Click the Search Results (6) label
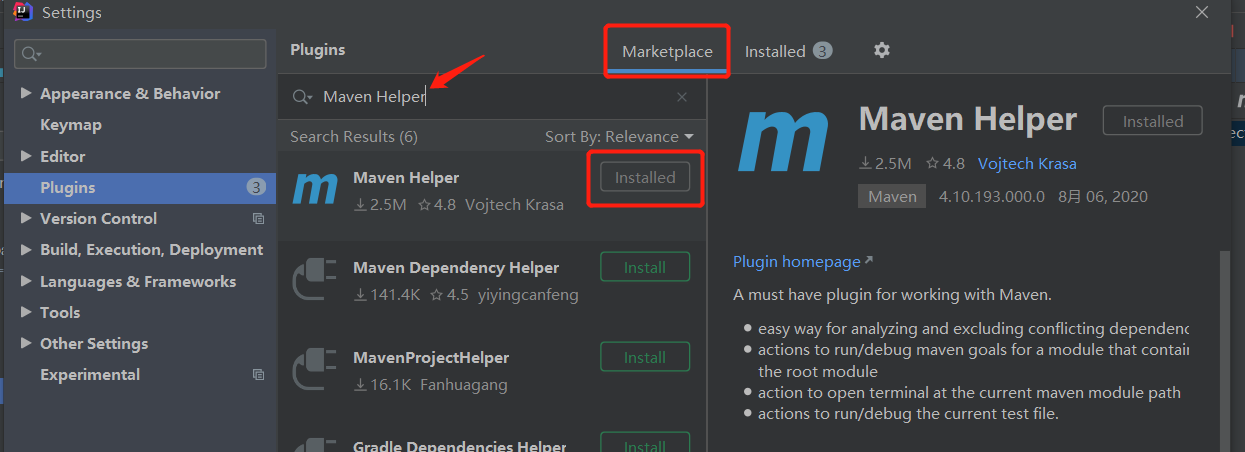This screenshot has height=452, width=1245. pyautogui.click(x=354, y=137)
